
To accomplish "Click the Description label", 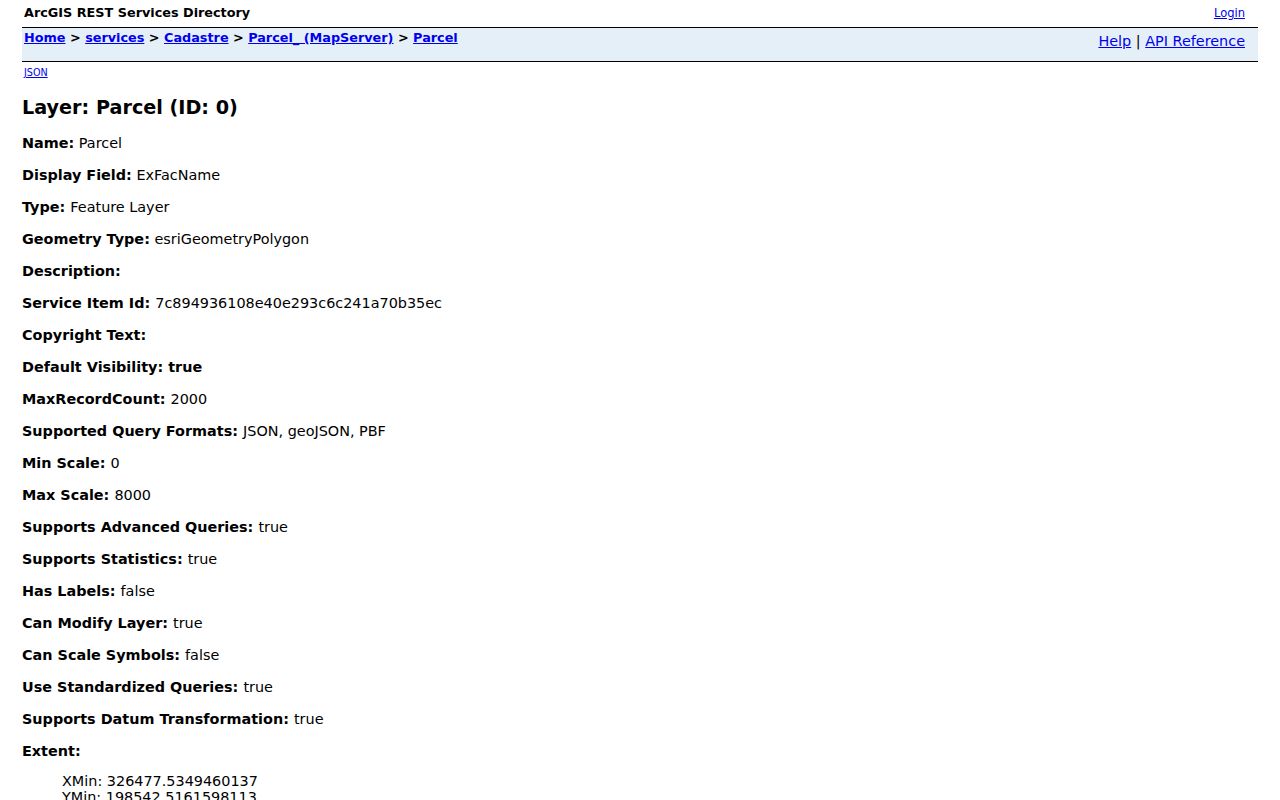I will tap(71, 271).
